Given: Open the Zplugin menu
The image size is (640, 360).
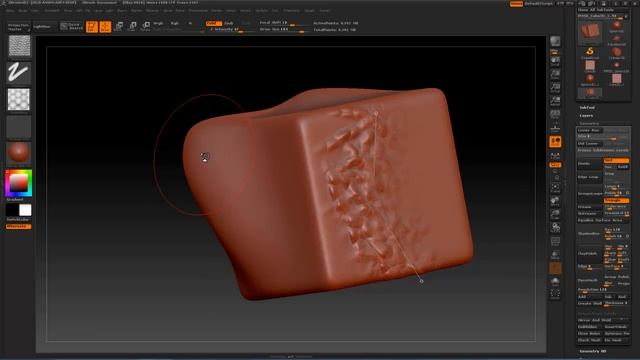Looking at the screenshot, I should [x=310, y=11].
